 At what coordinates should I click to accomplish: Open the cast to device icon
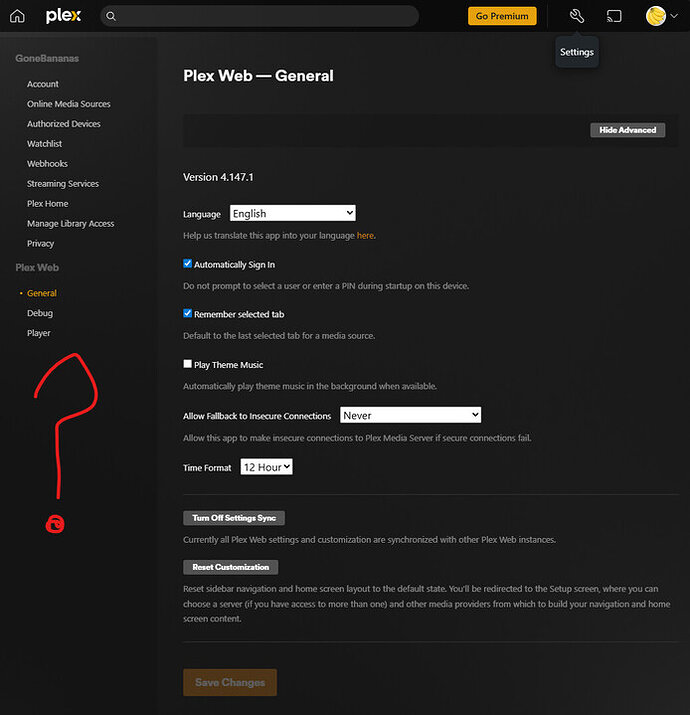click(x=614, y=16)
